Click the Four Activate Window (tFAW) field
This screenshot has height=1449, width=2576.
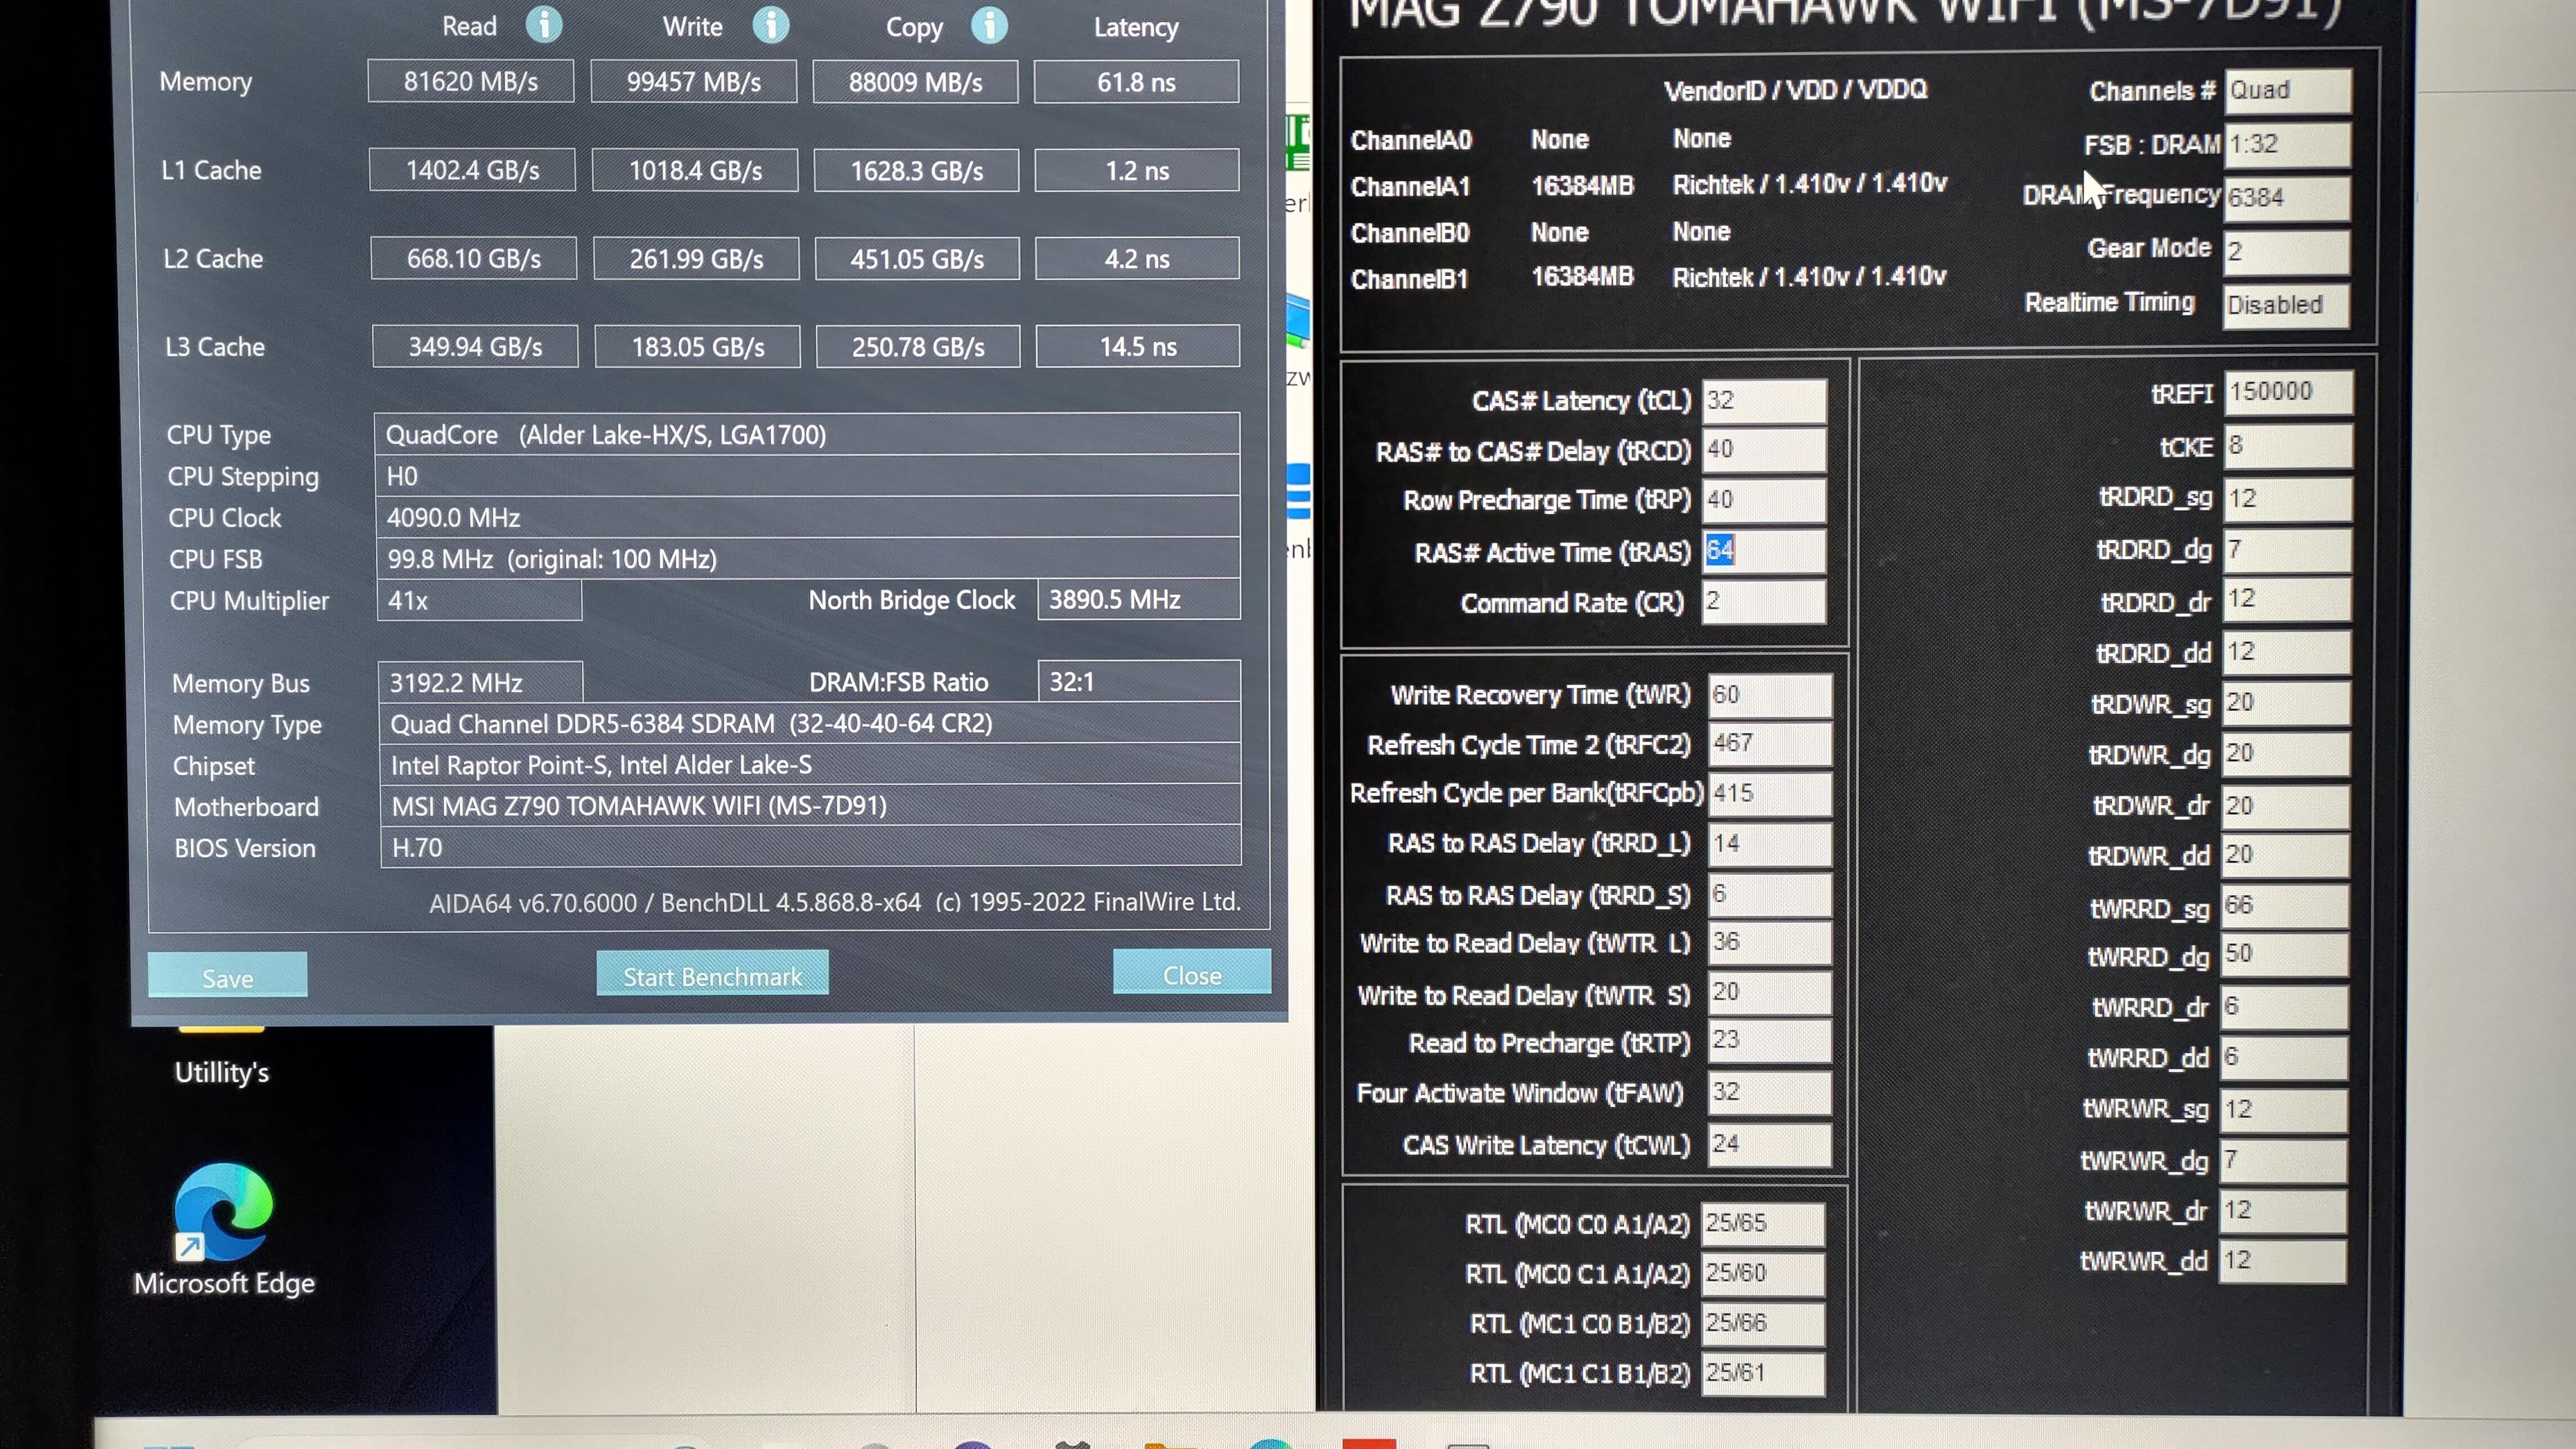[x=1770, y=1092]
